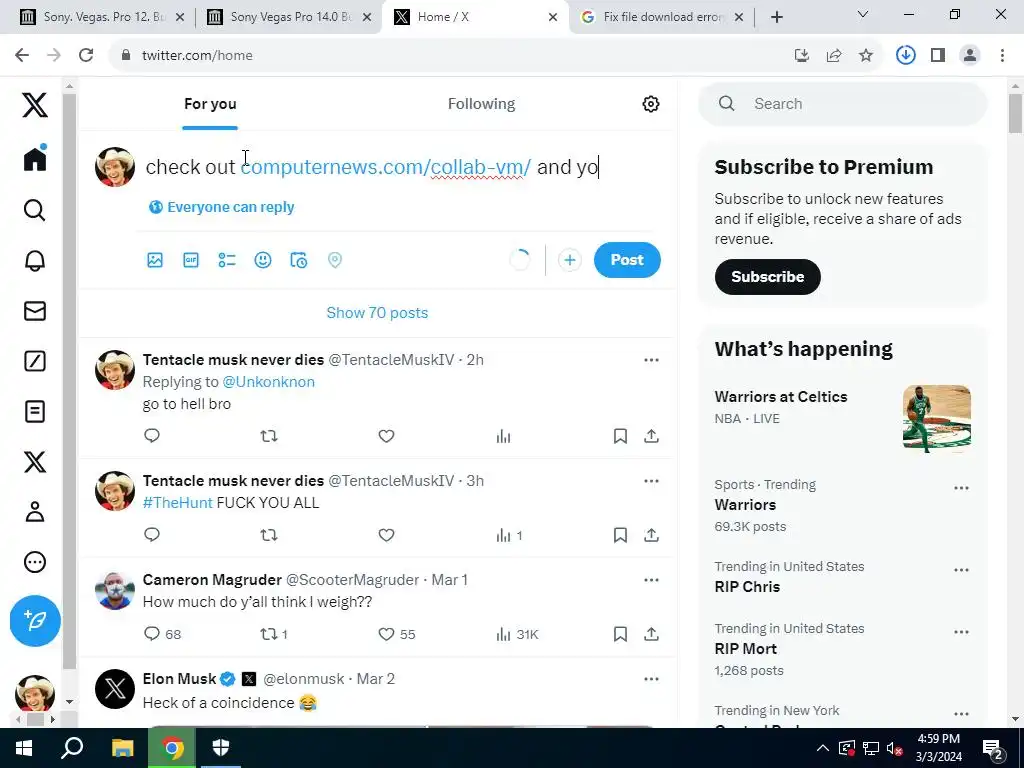Open Chrome downloads icon
The width and height of the screenshot is (1024, 768).
905,56
